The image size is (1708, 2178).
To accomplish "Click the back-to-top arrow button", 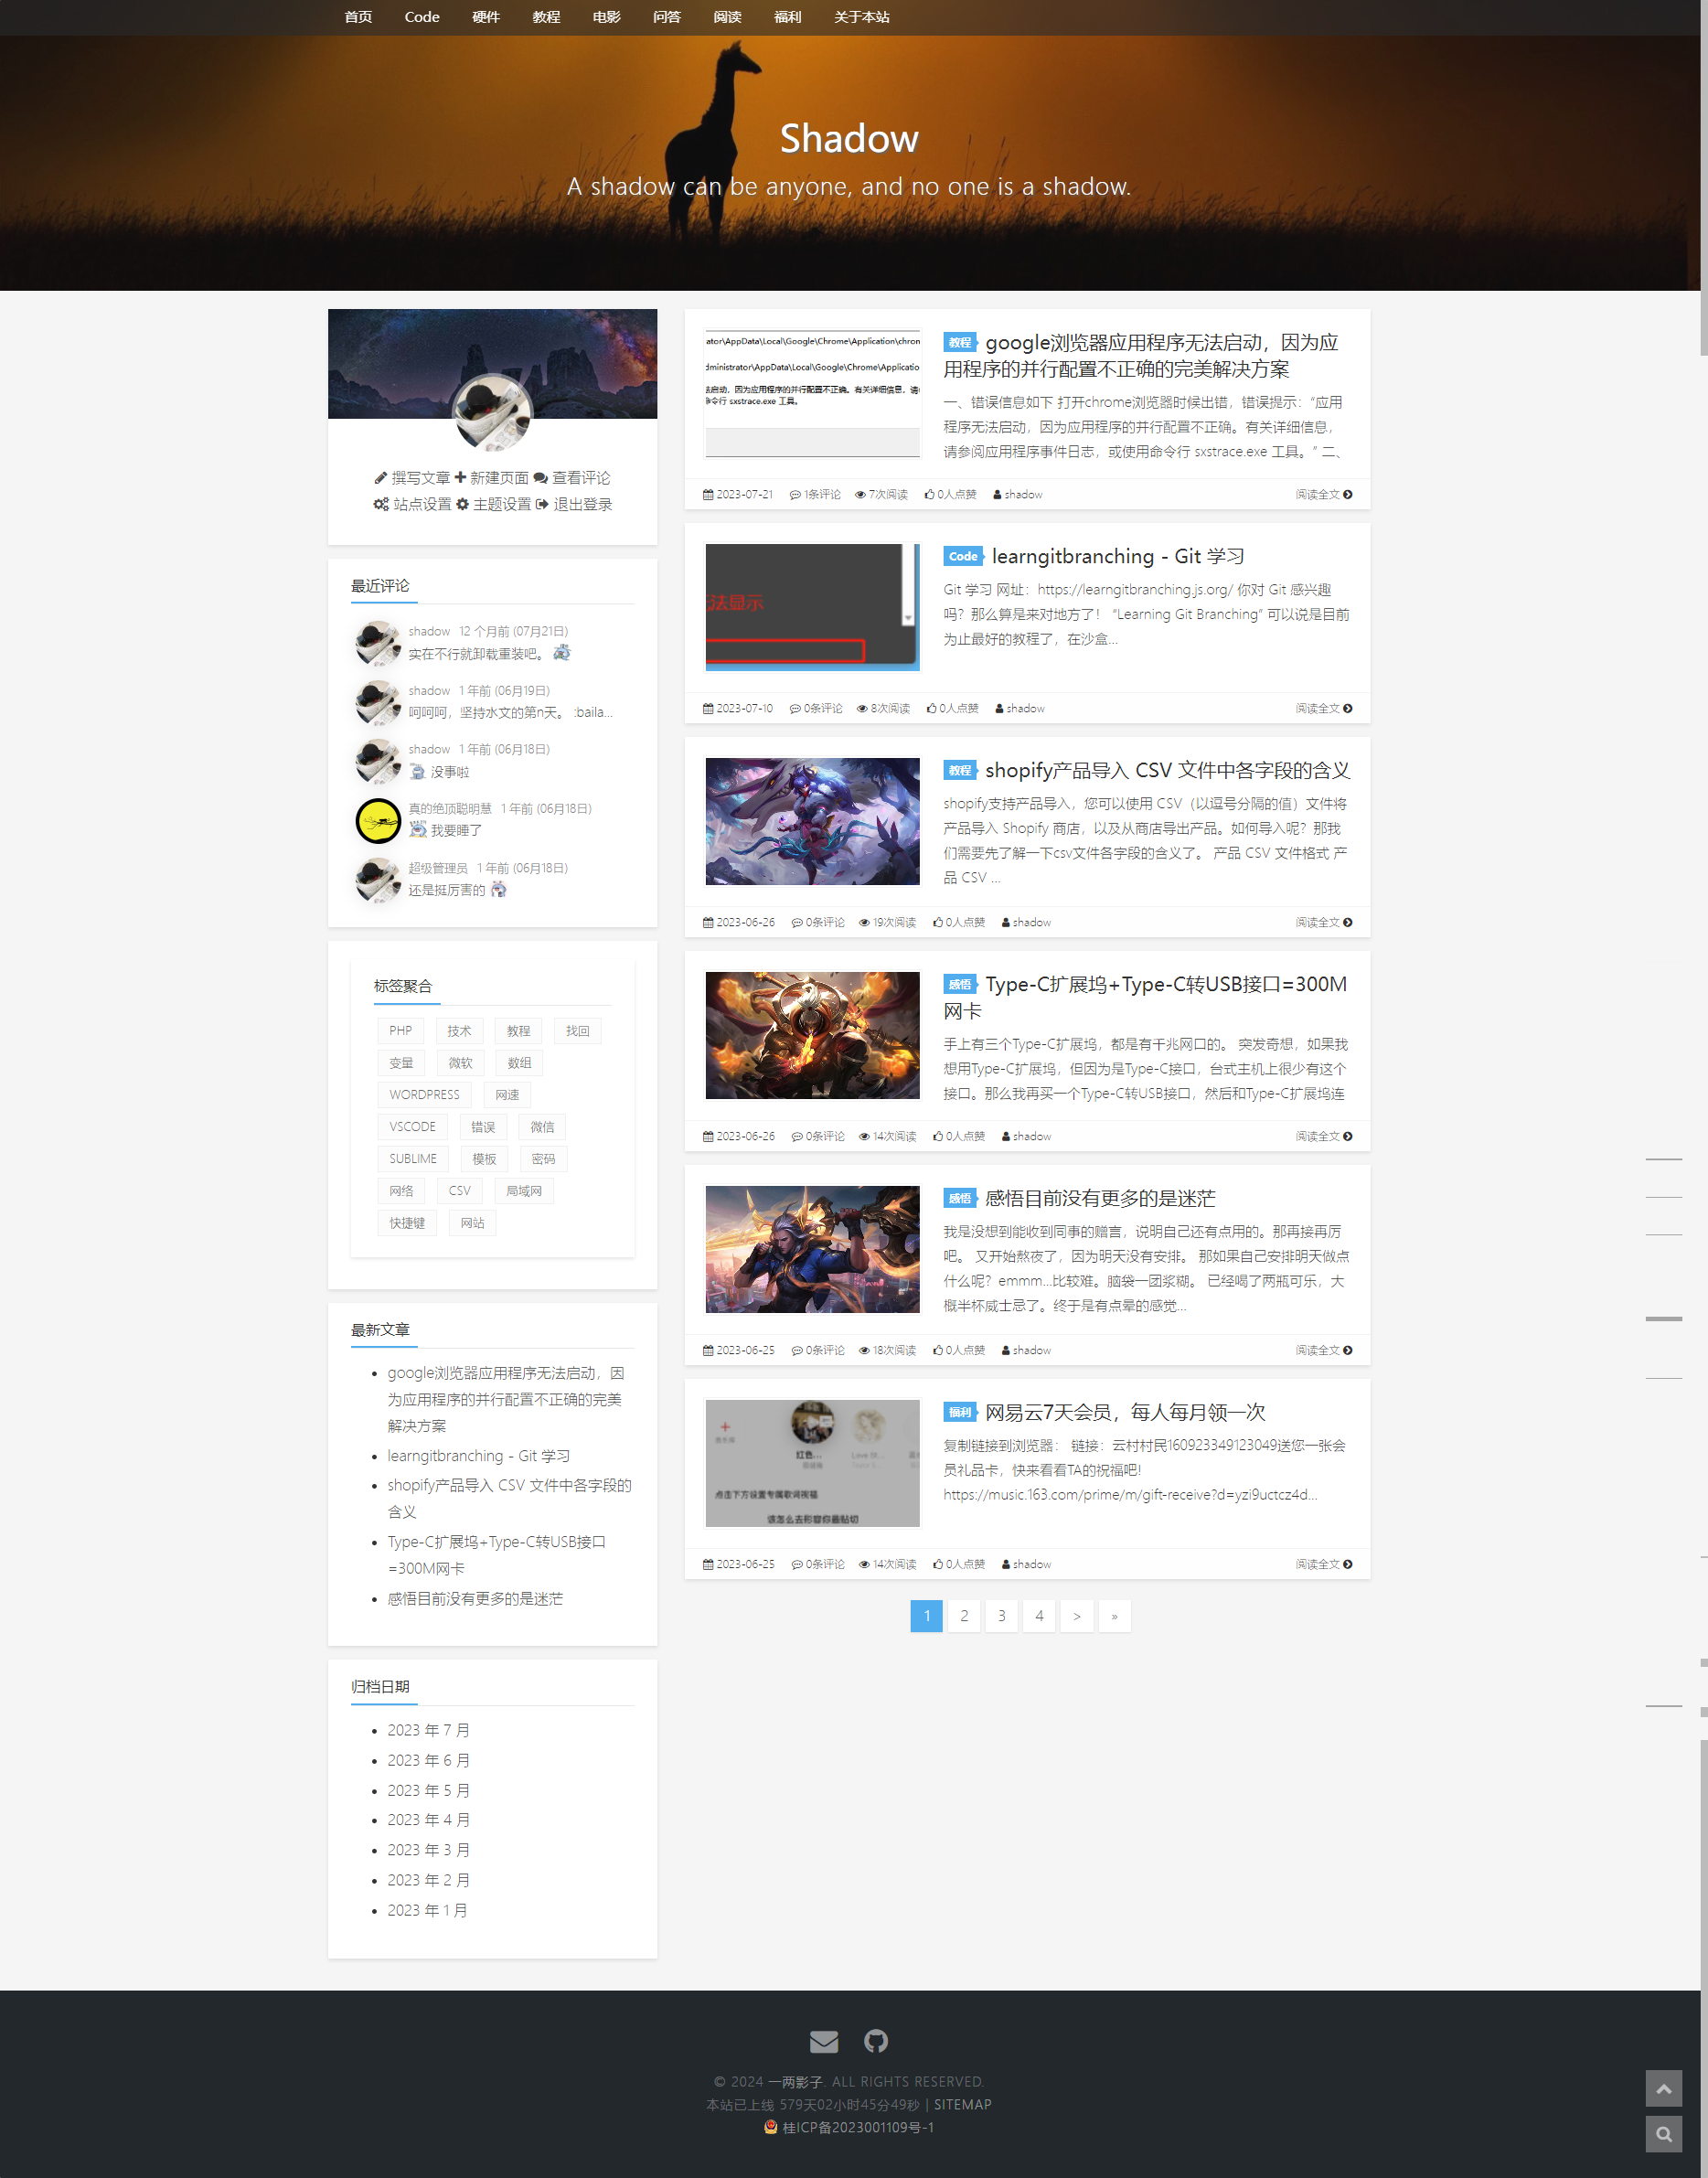I will tap(1663, 2088).
